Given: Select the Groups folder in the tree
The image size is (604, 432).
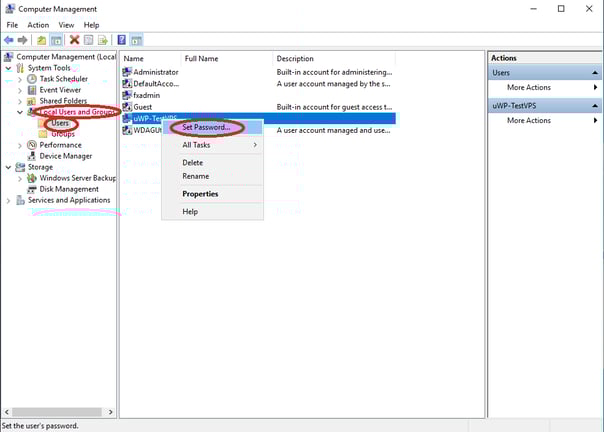Looking at the screenshot, I should (x=62, y=134).
